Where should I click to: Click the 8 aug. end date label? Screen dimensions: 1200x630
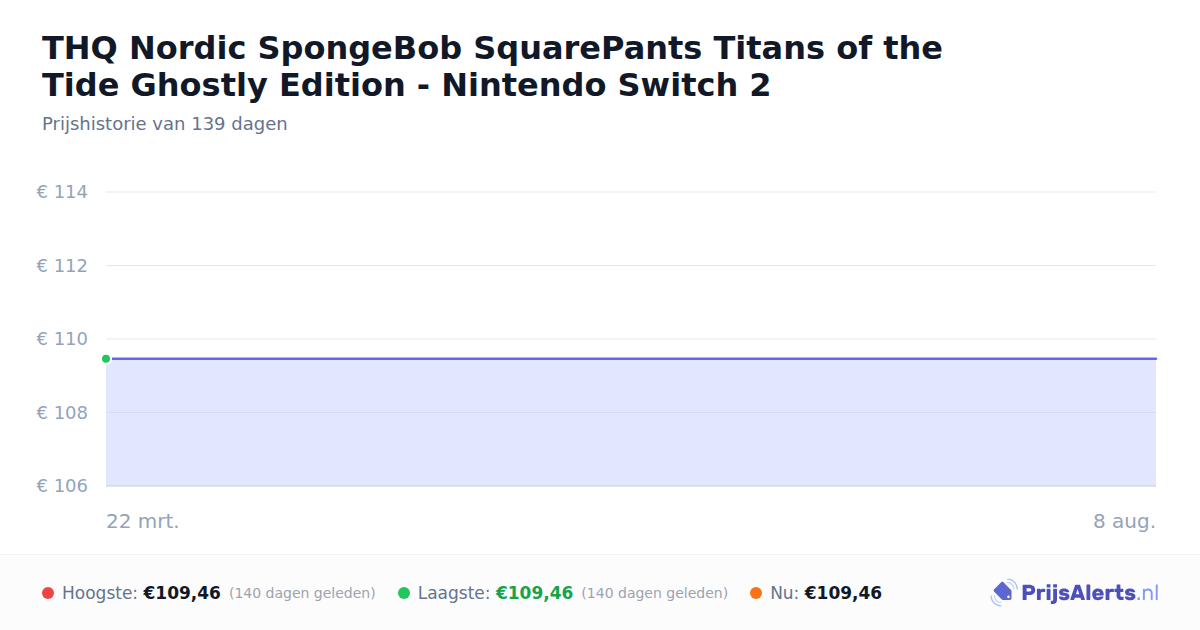coord(1125,521)
